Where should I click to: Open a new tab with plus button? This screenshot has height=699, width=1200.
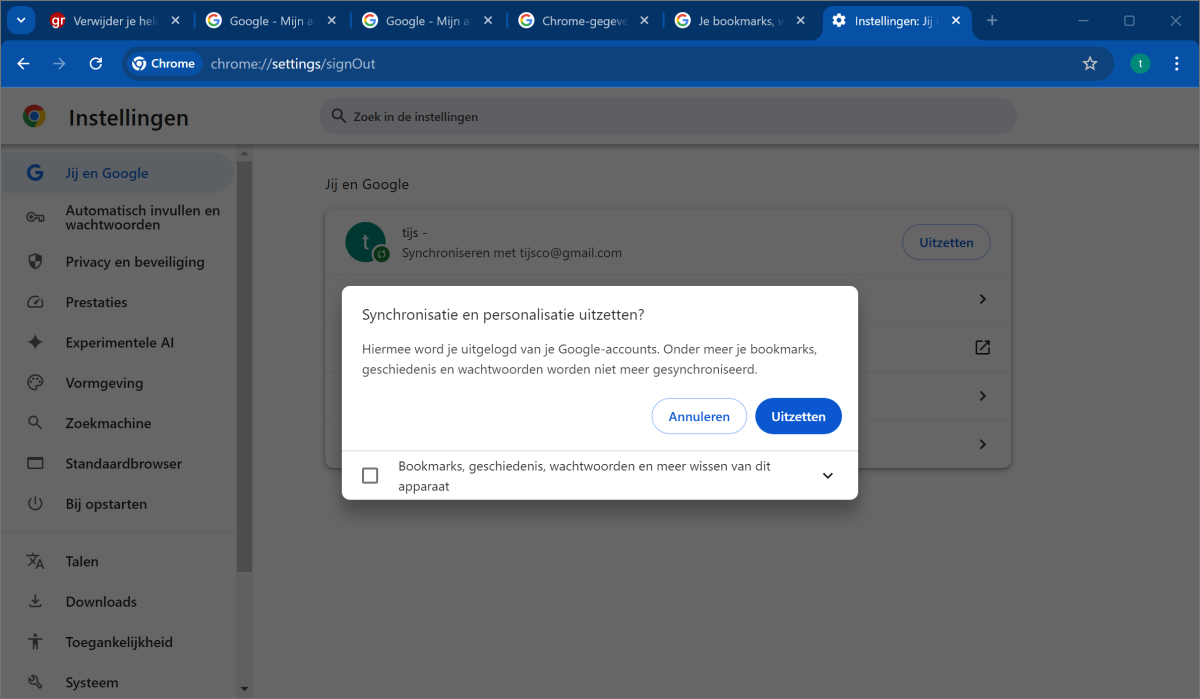click(x=992, y=20)
